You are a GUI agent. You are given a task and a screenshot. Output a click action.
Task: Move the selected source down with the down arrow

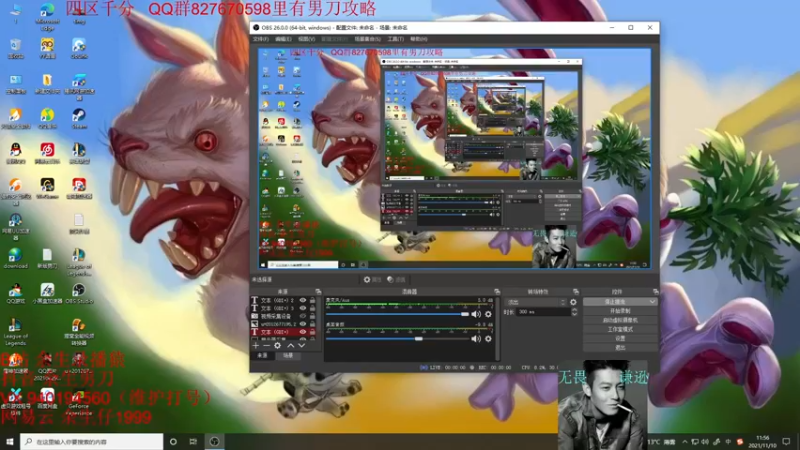coord(302,345)
